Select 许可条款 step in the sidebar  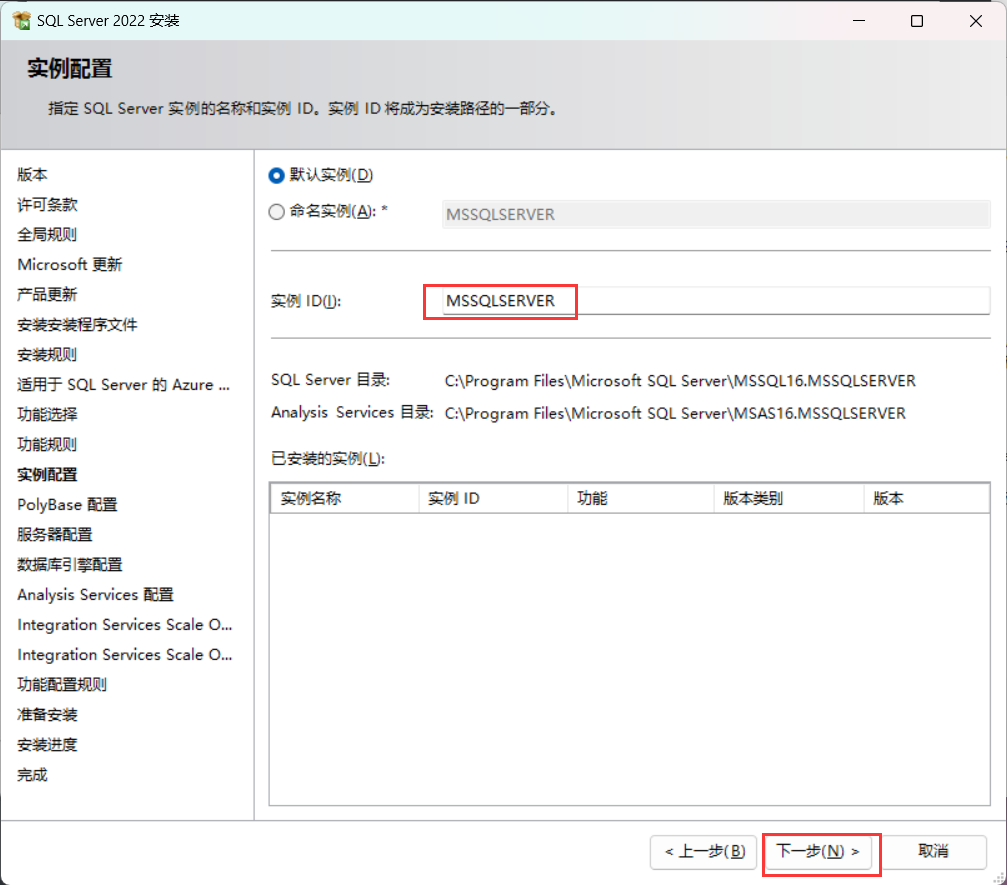(x=47, y=205)
